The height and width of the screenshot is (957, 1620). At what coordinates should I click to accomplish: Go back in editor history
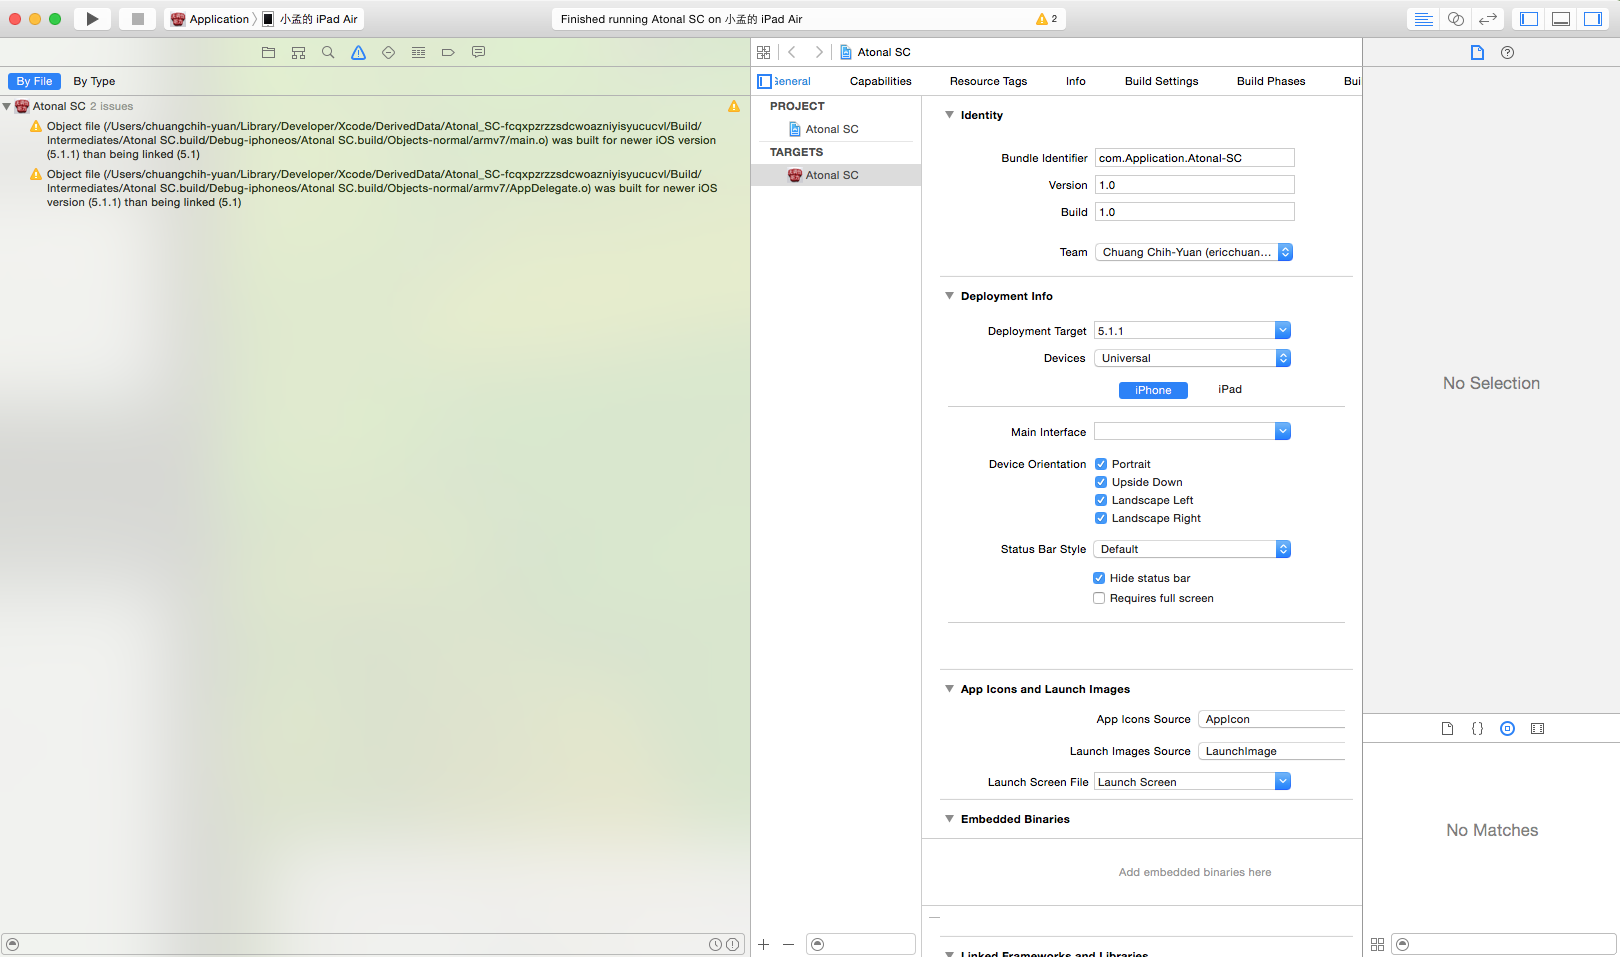[791, 52]
